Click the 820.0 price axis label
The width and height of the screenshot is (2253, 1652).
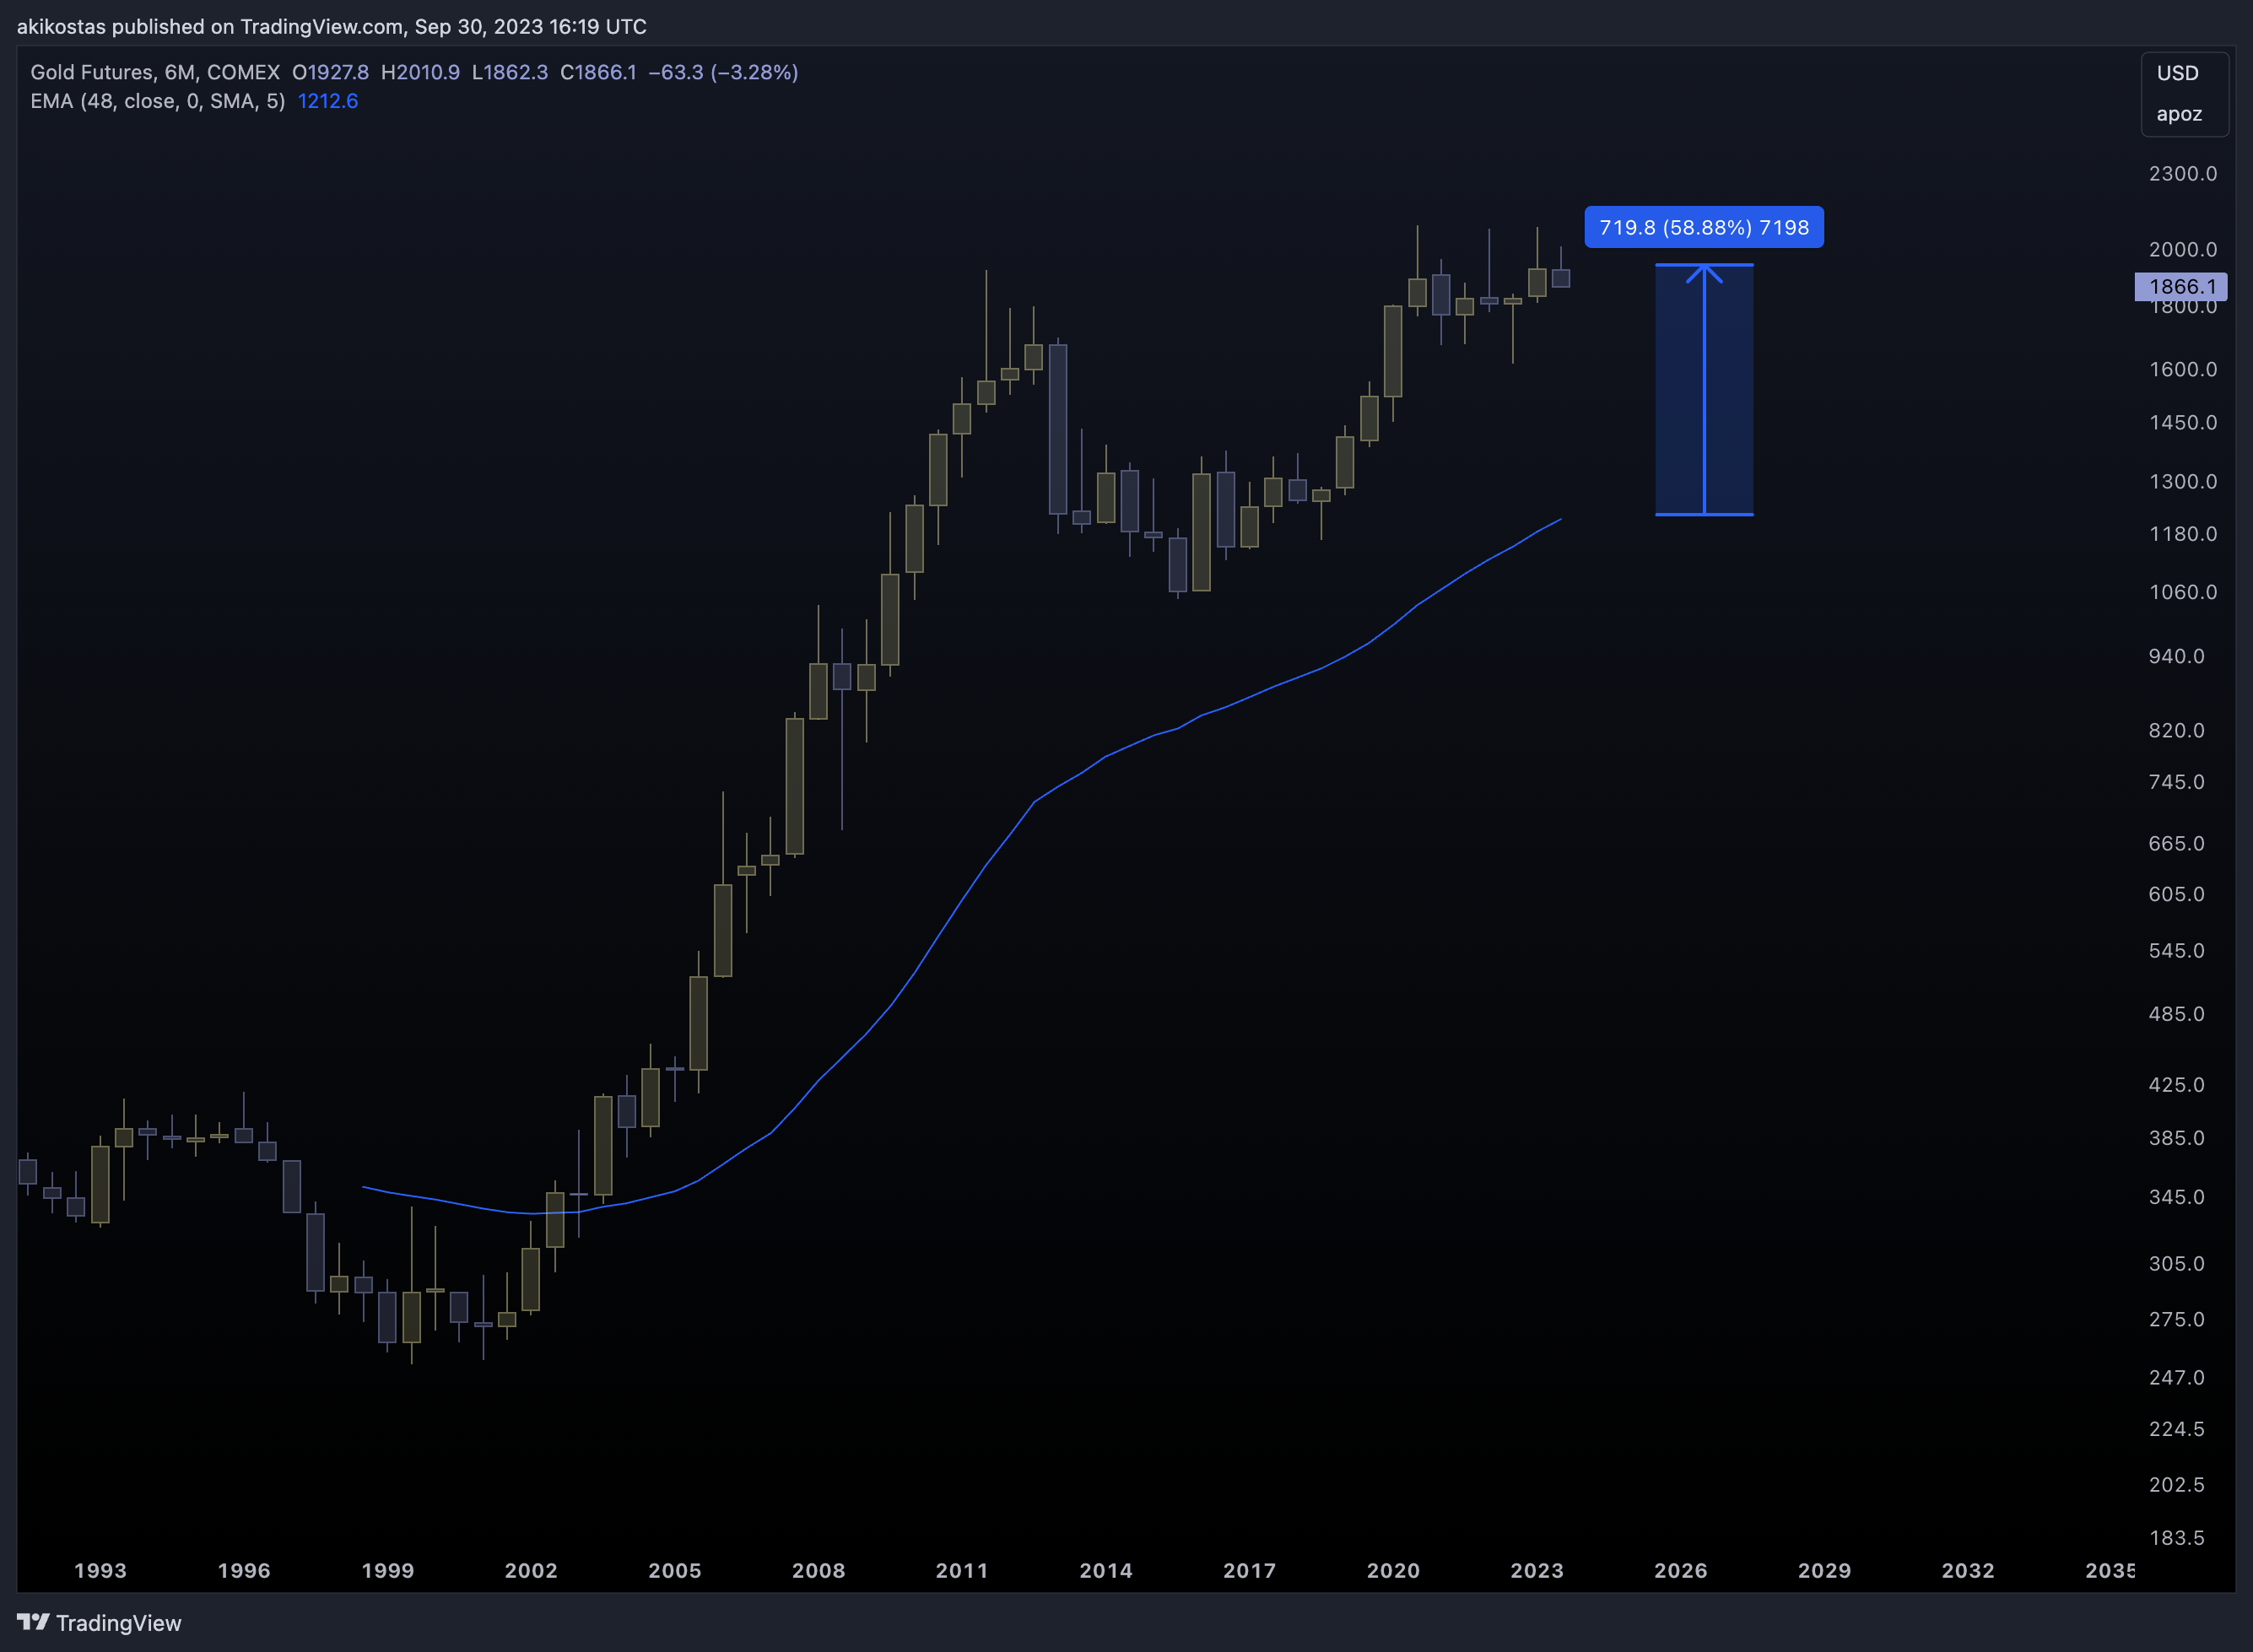tap(2177, 730)
